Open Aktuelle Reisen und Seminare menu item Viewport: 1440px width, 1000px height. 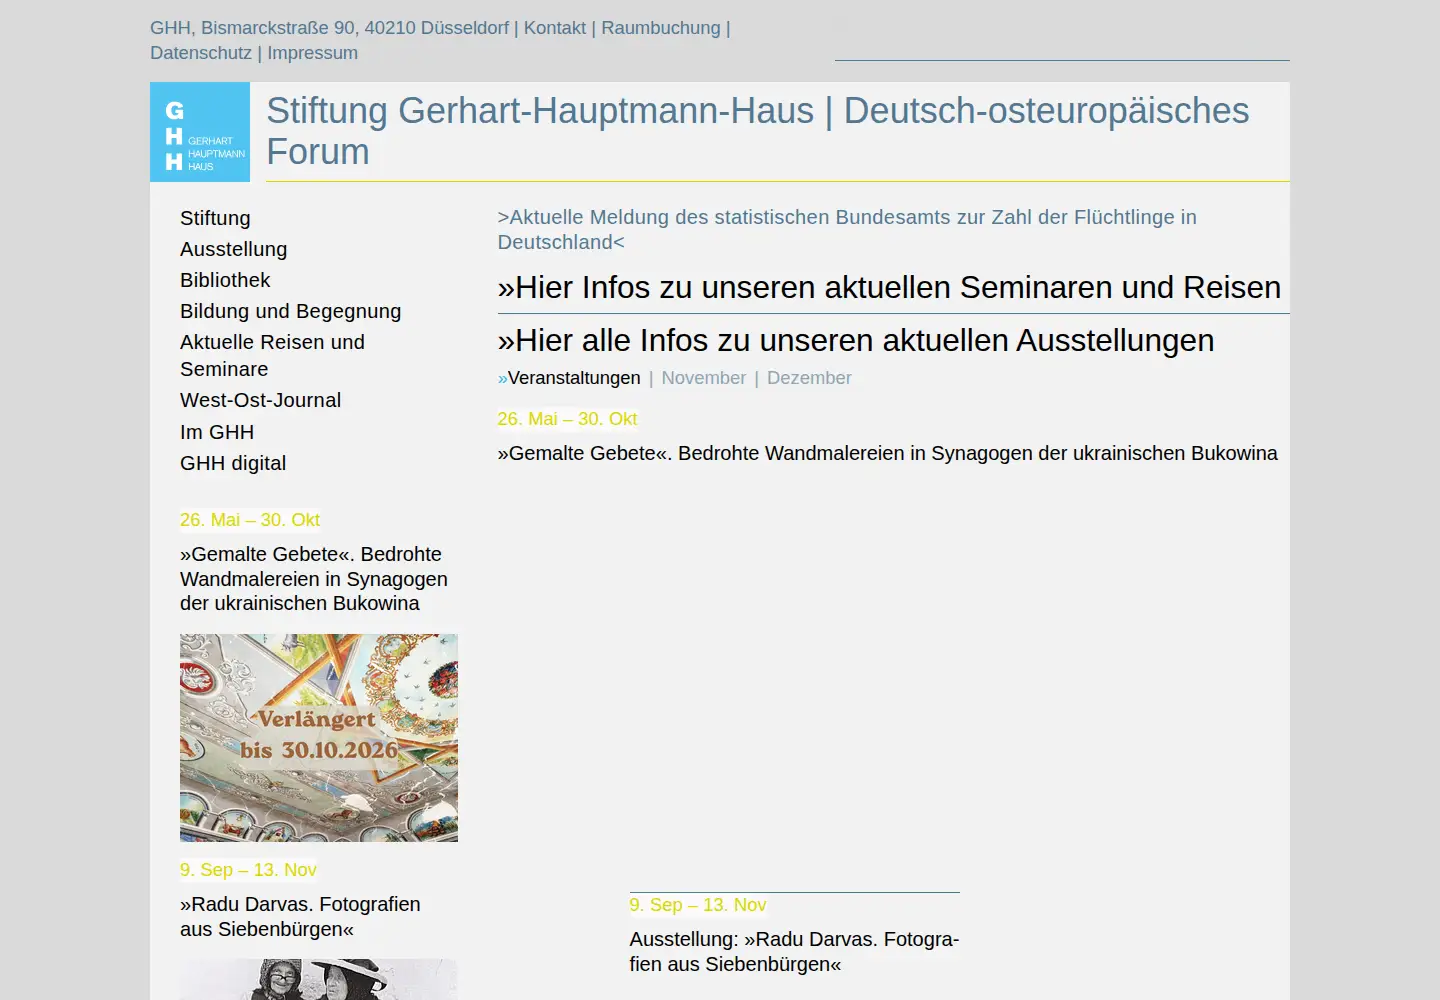[x=272, y=355]
